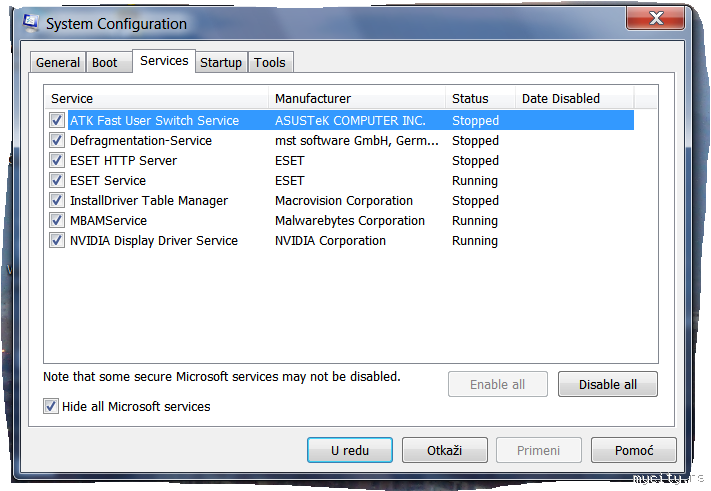Click the System Configuration title bar icon

pos(31,23)
